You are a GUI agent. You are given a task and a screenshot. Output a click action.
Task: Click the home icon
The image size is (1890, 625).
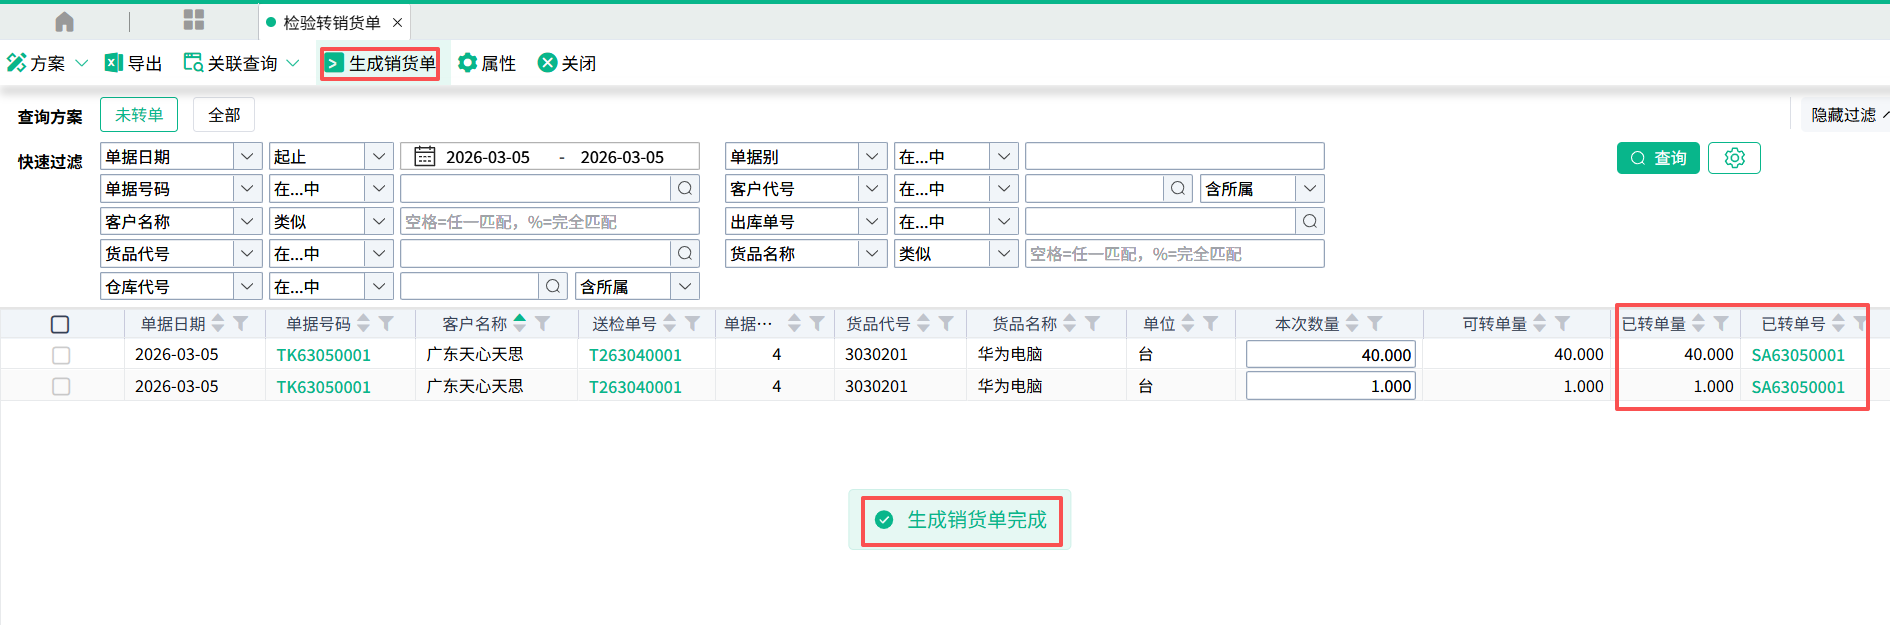(x=64, y=21)
